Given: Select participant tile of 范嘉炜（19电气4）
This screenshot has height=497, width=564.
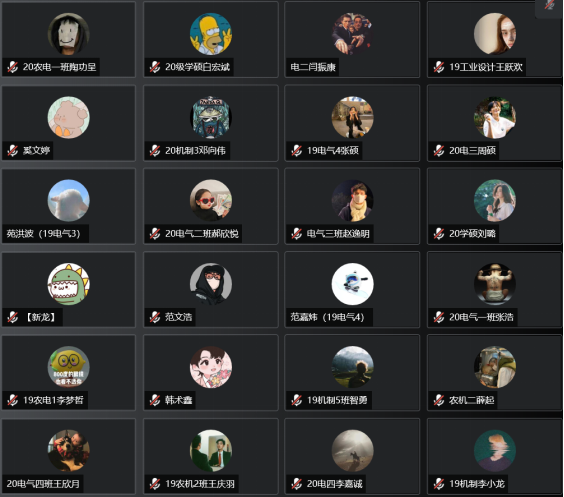Looking at the screenshot, I should click(352, 289).
